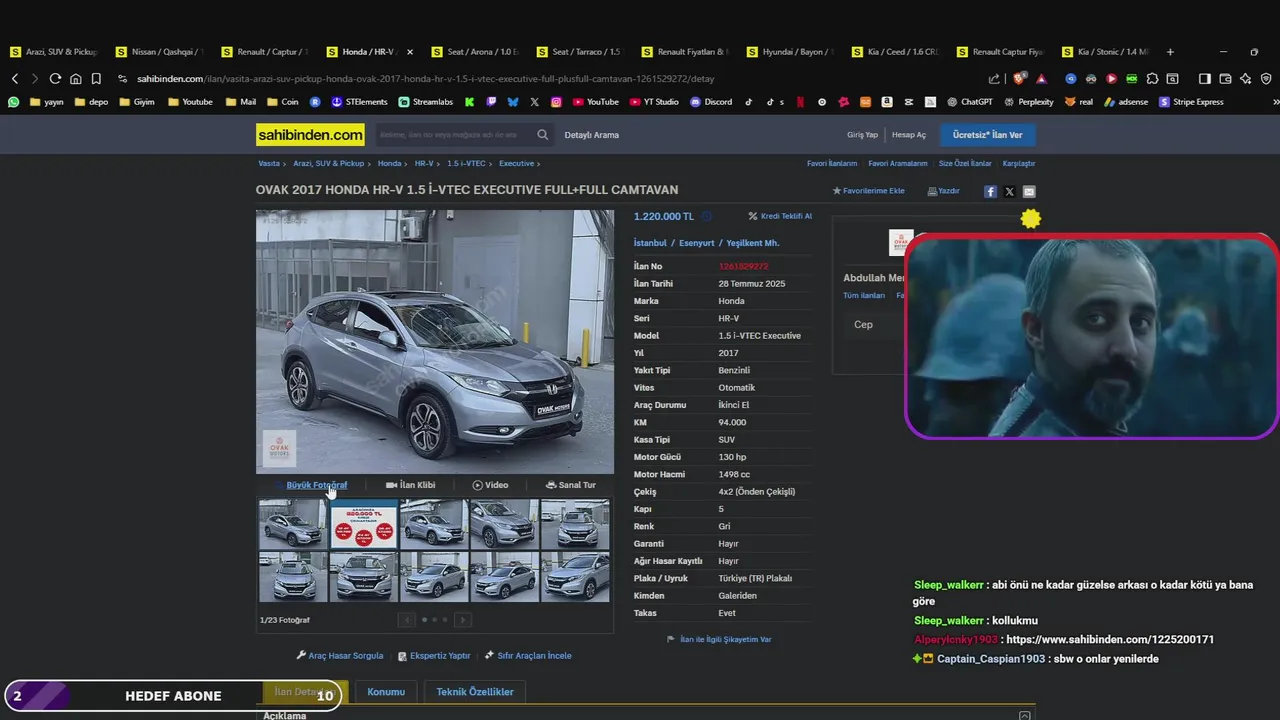Viewport: 1280px width, 720px height.
Task: Open the Karşılaştır link
Action: pyautogui.click(x=1019, y=163)
